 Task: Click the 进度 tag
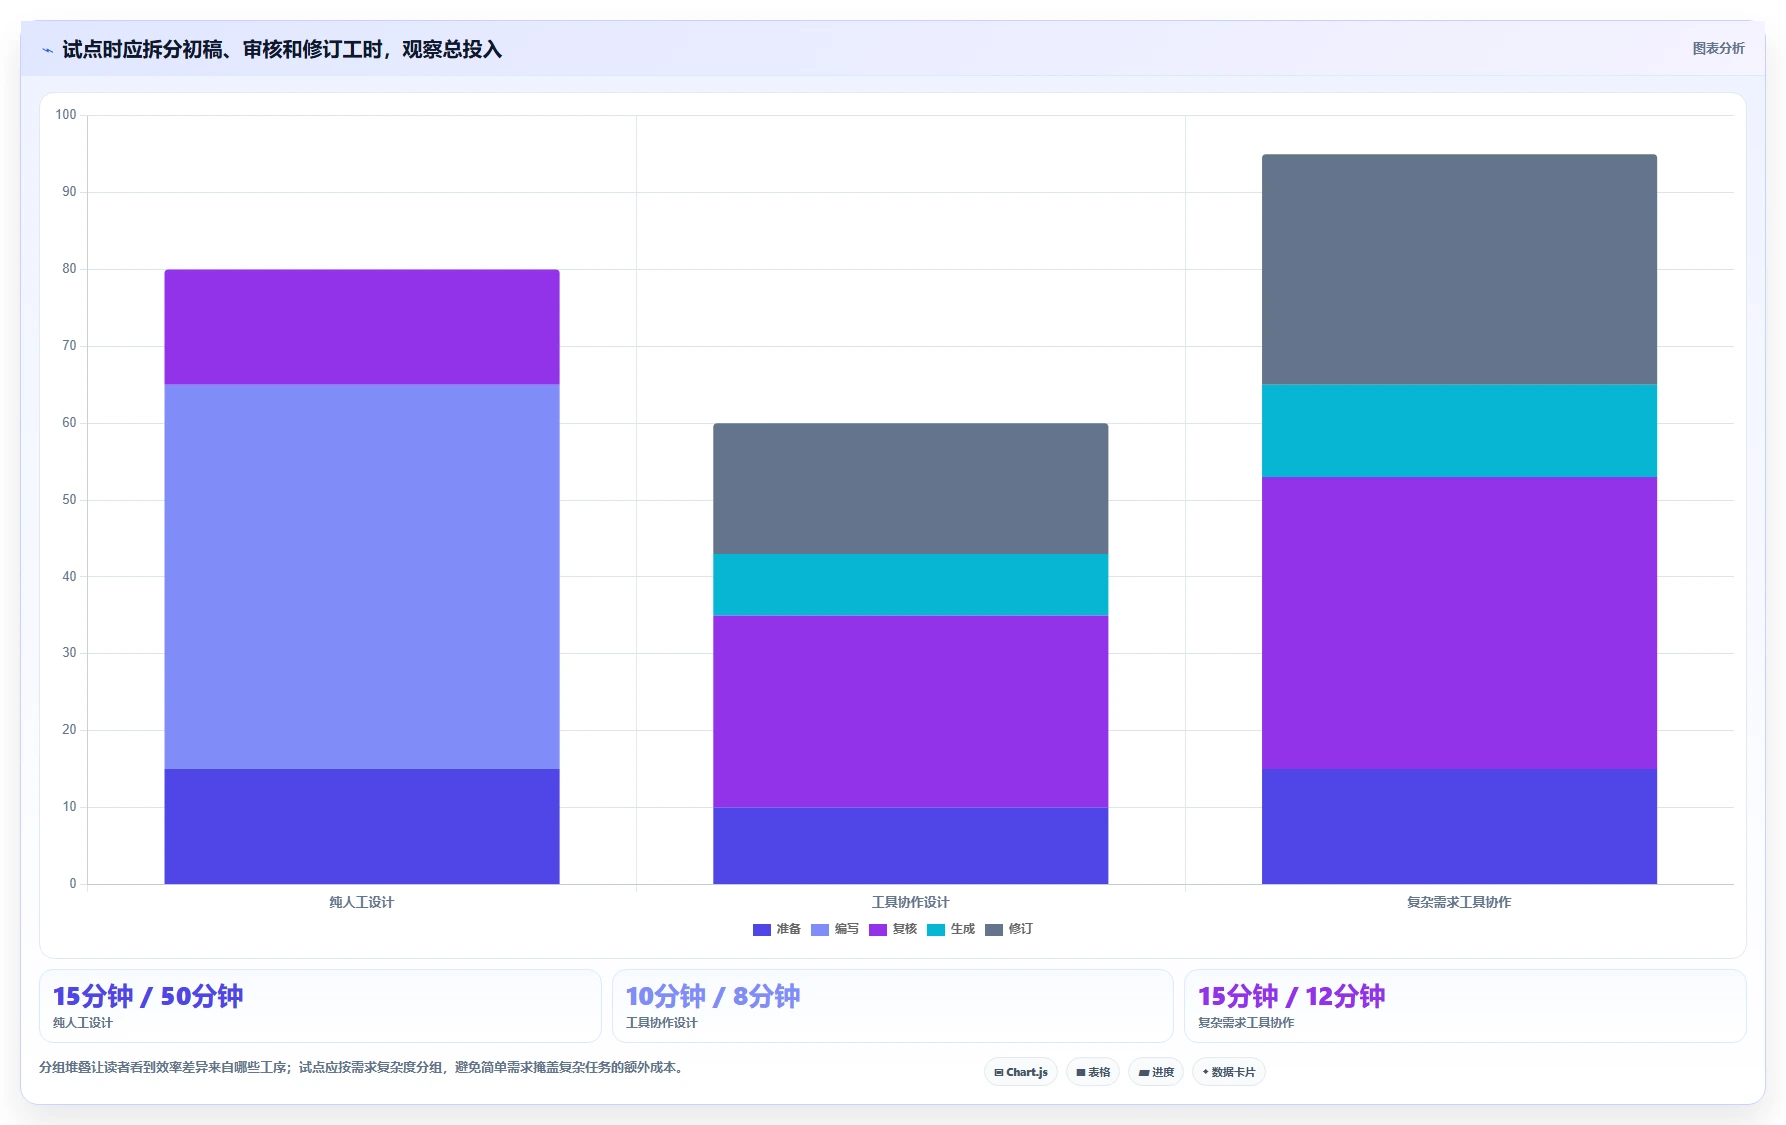1156,1072
